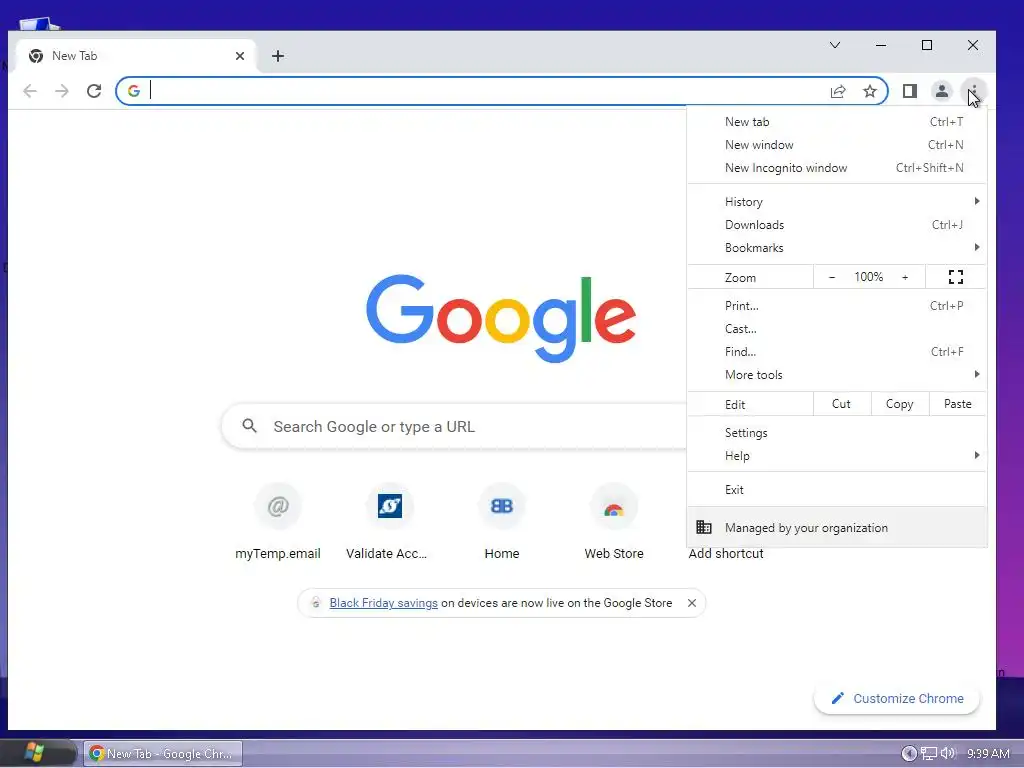
Task: Open the Home shortcut tile
Action: pos(502,522)
